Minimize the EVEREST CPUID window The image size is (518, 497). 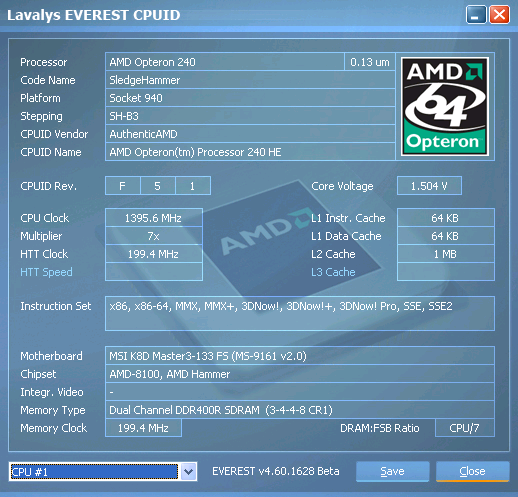tap(476, 15)
